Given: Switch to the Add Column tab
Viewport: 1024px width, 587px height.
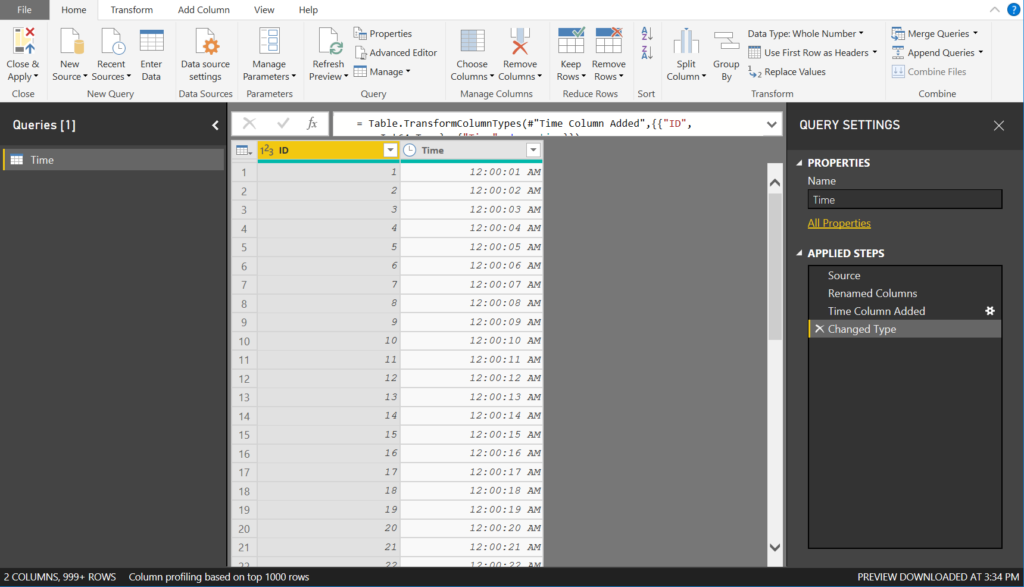Looking at the screenshot, I should (x=204, y=10).
